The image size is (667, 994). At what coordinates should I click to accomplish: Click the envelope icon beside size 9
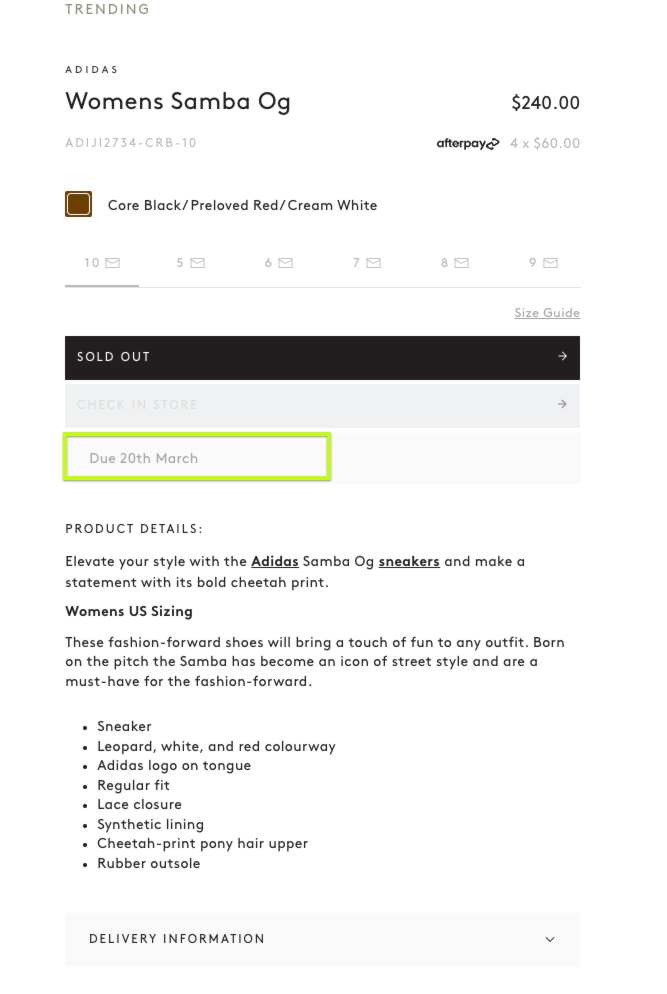pos(550,262)
